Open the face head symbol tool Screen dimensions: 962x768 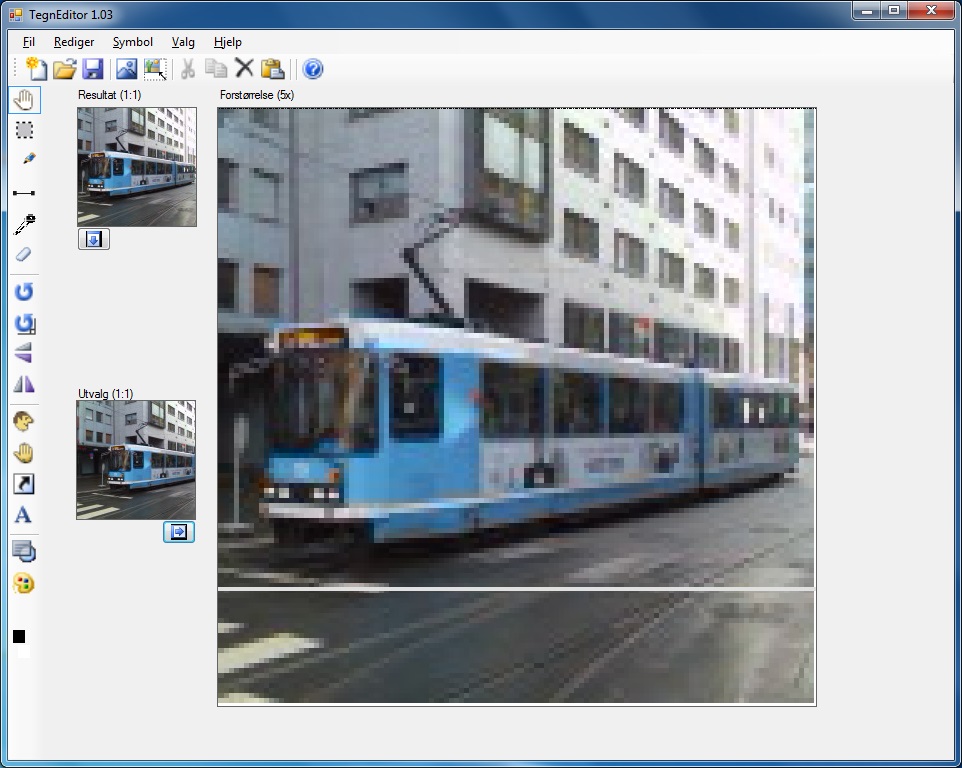coord(23,421)
